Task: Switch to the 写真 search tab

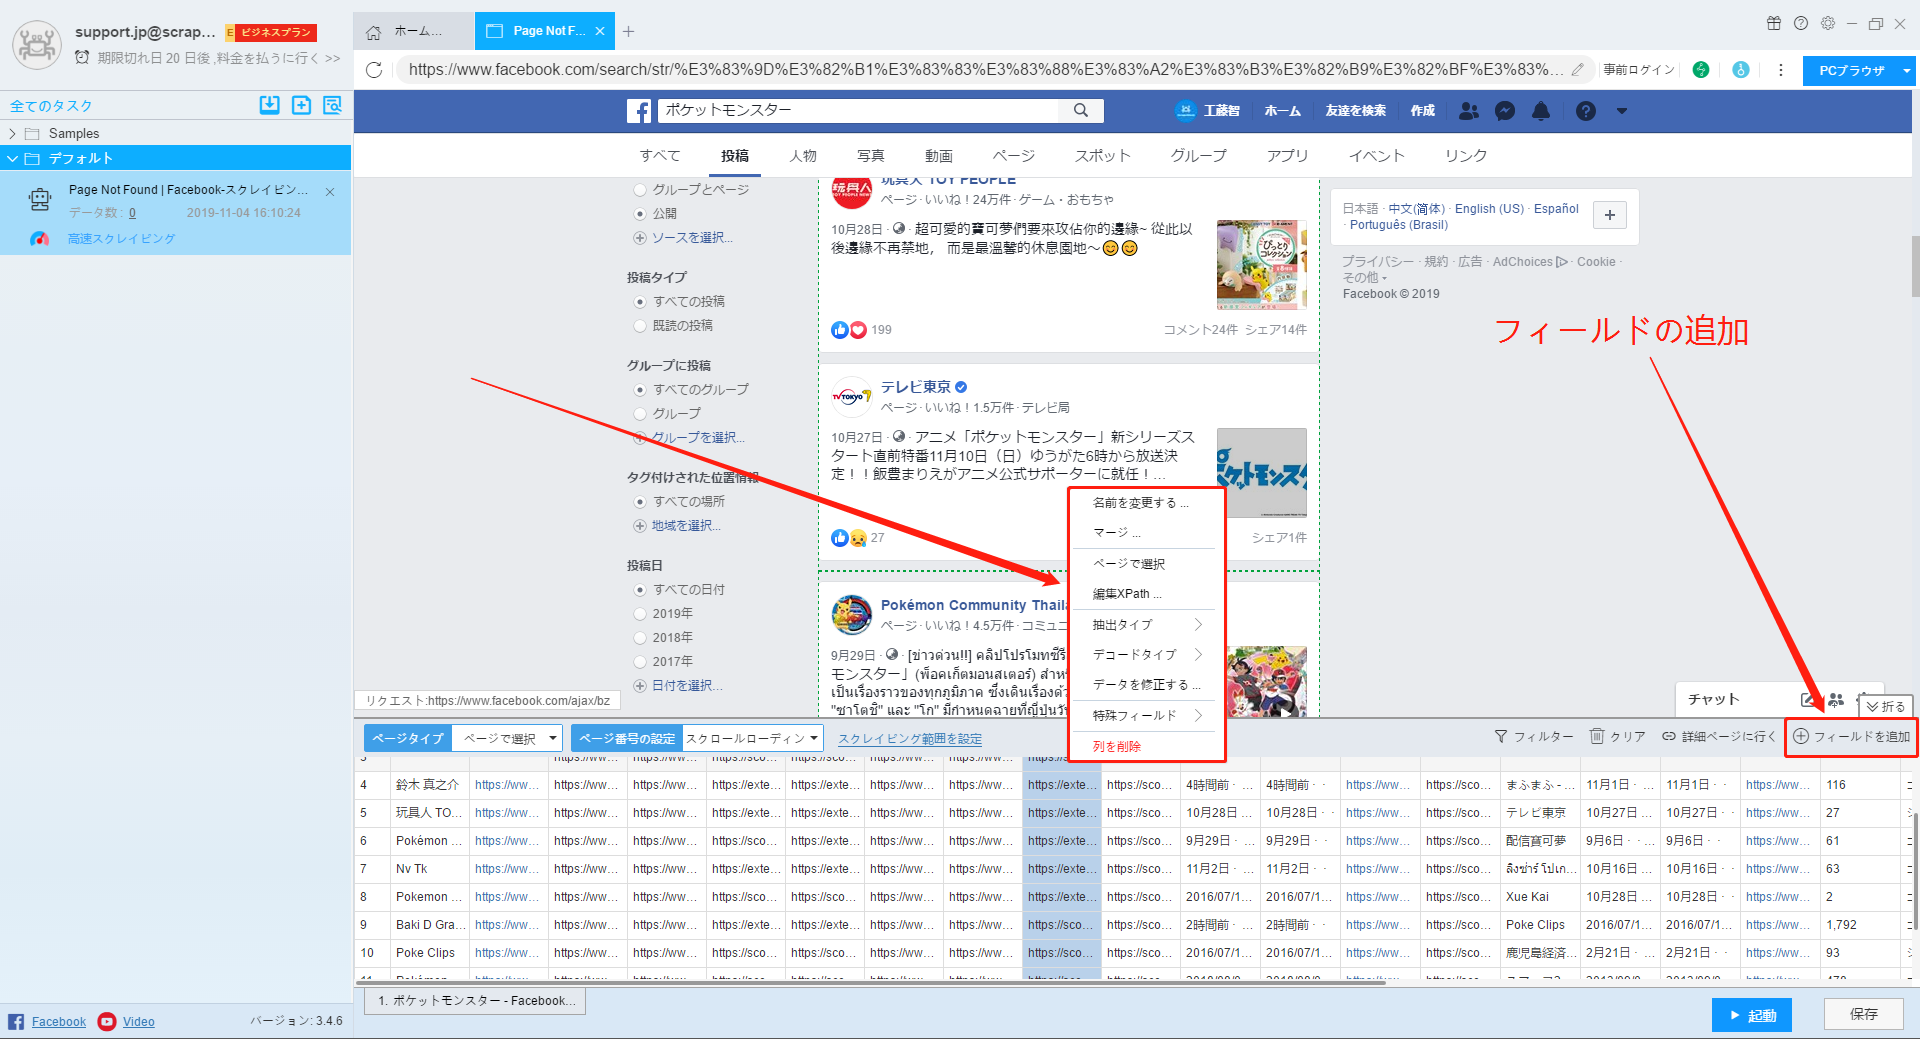Action: [x=870, y=156]
